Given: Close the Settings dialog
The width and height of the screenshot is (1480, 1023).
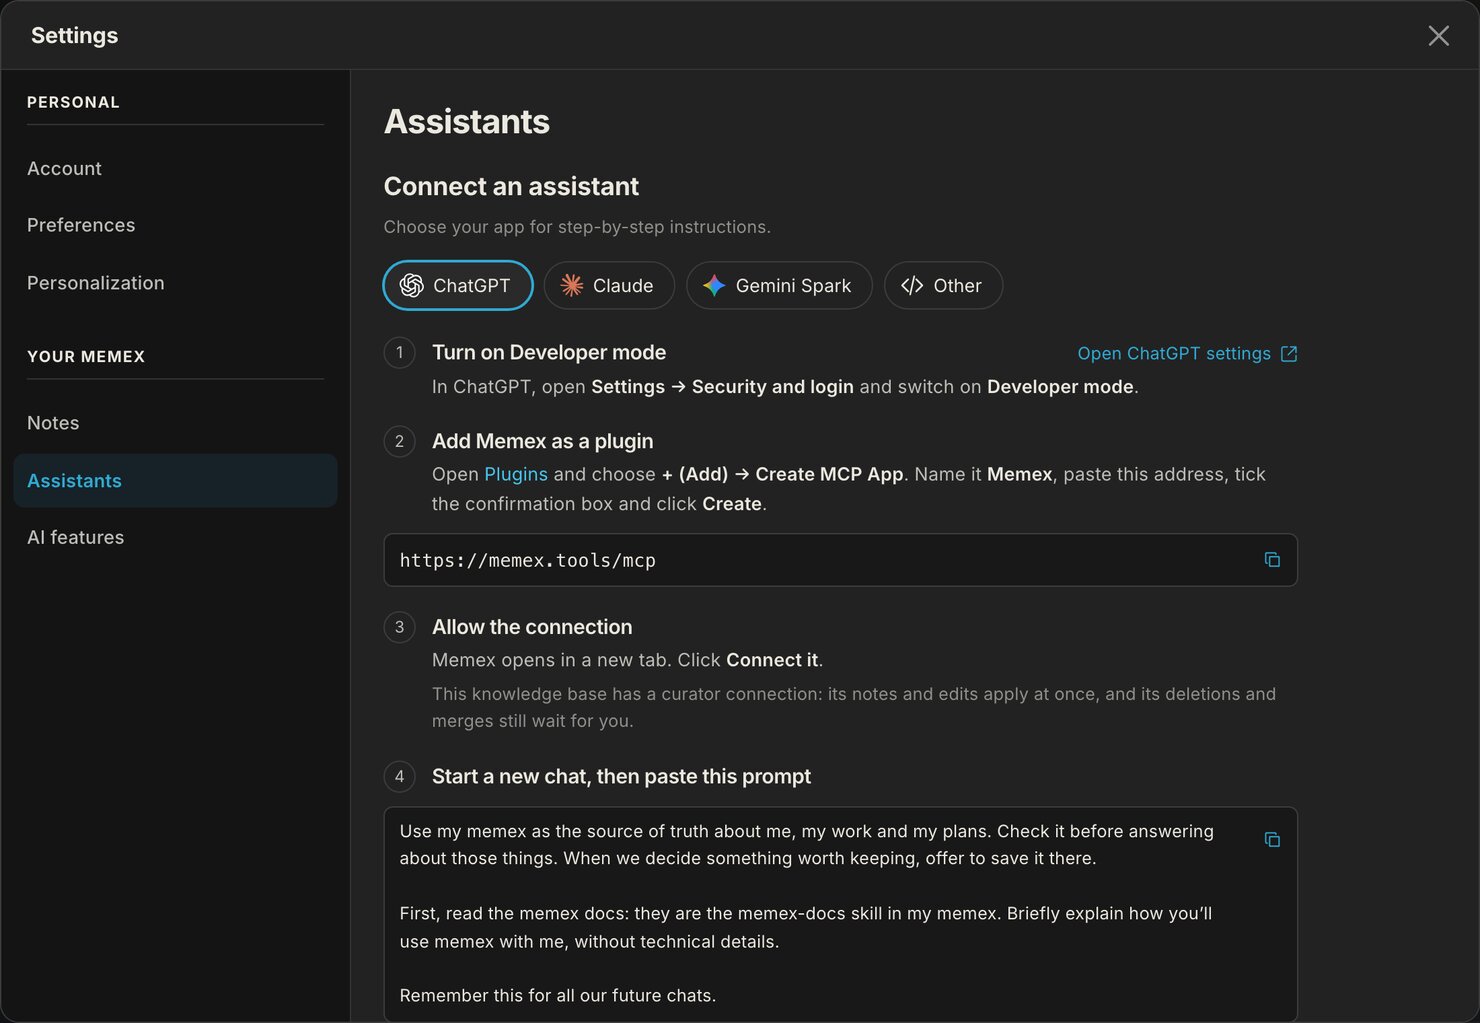Looking at the screenshot, I should (x=1438, y=36).
